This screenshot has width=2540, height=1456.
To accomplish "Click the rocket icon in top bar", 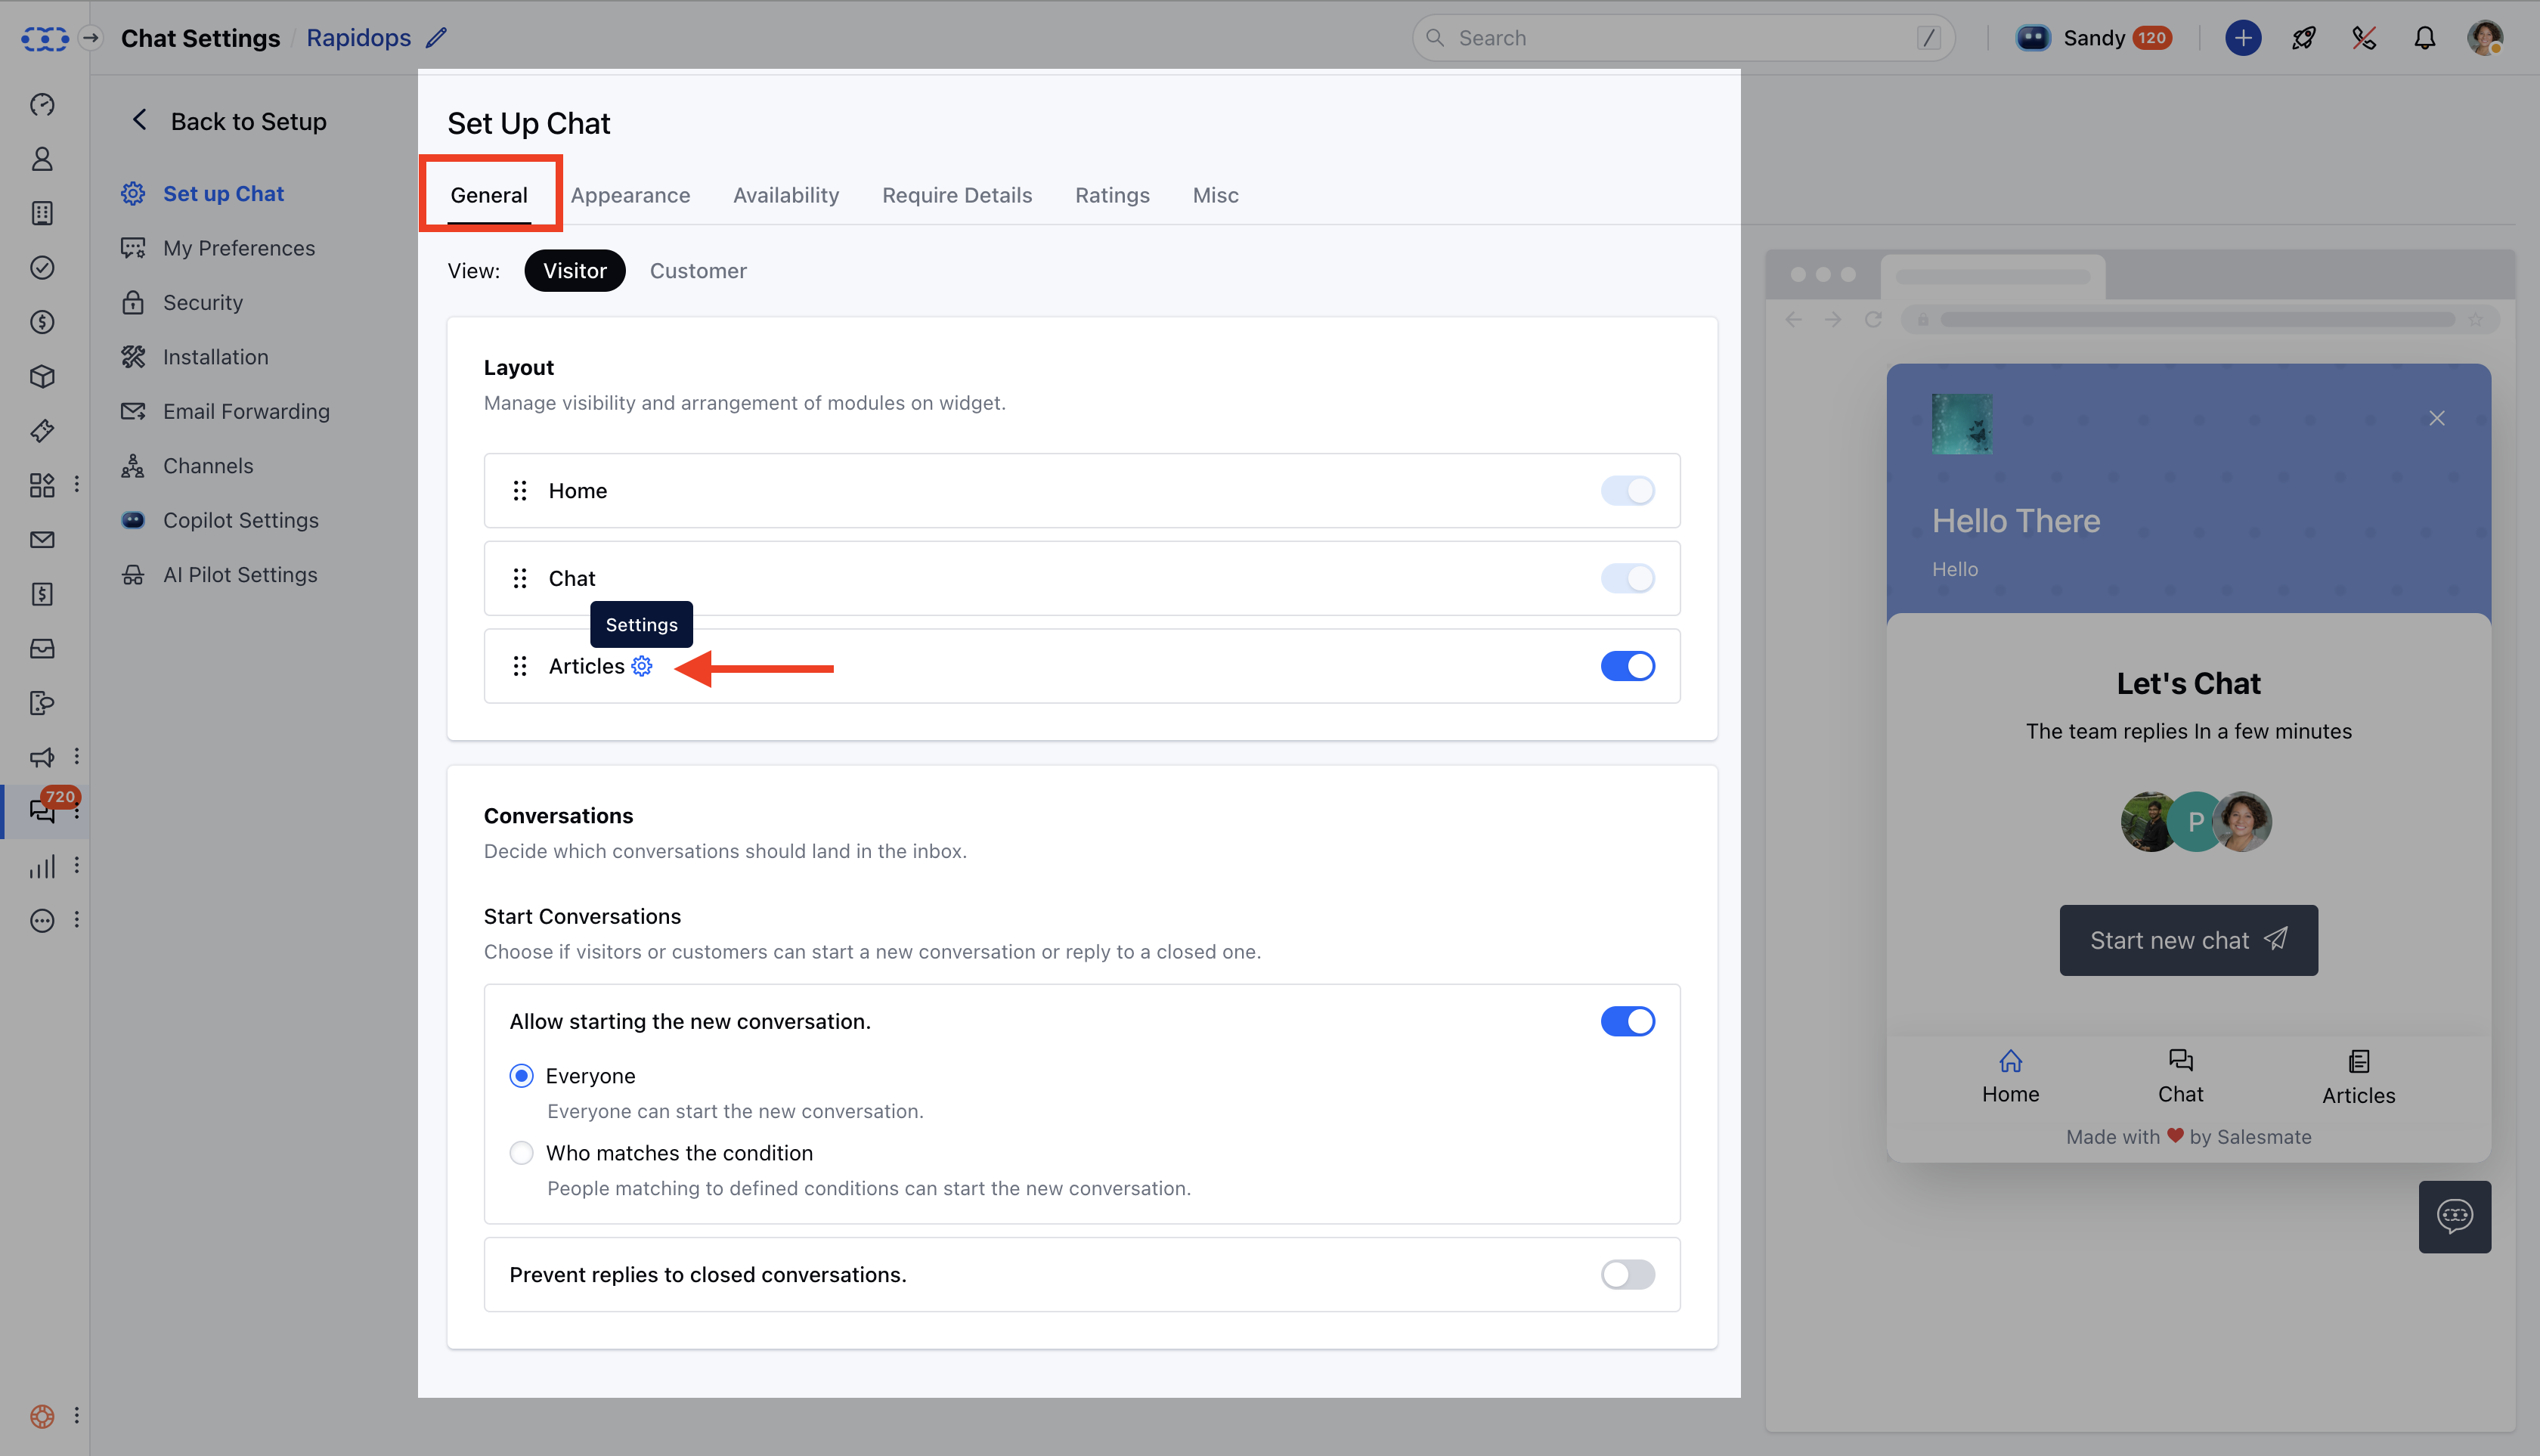I will pyautogui.click(x=2304, y=38).
